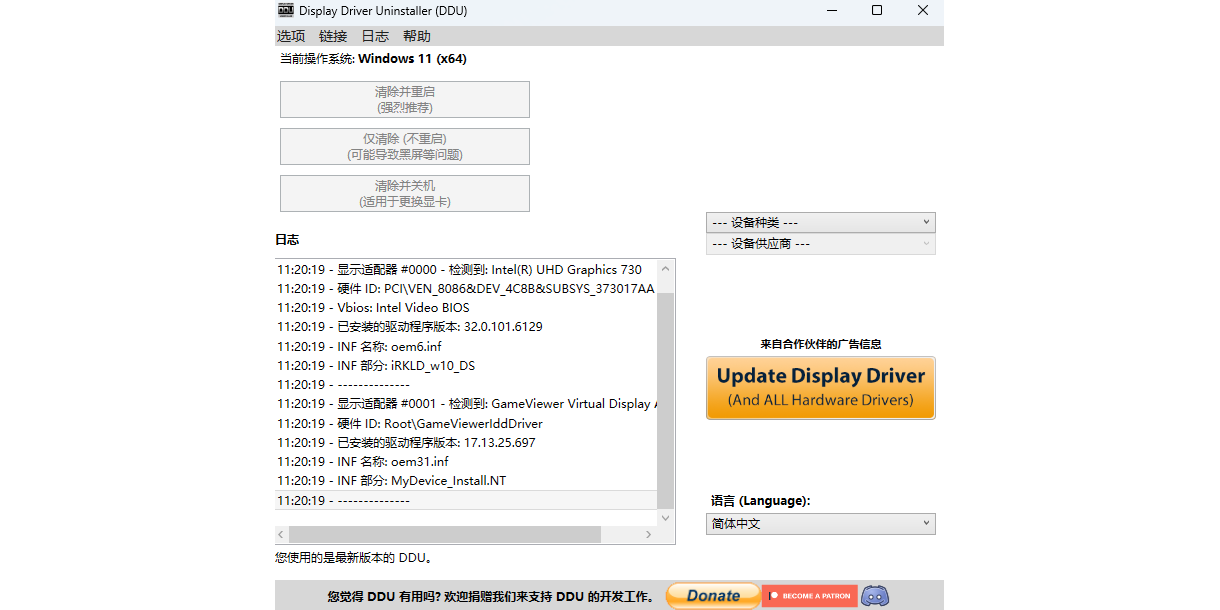
Task: Select the INF 名称: oem31.inf row
Action: [x=466, y=461]
